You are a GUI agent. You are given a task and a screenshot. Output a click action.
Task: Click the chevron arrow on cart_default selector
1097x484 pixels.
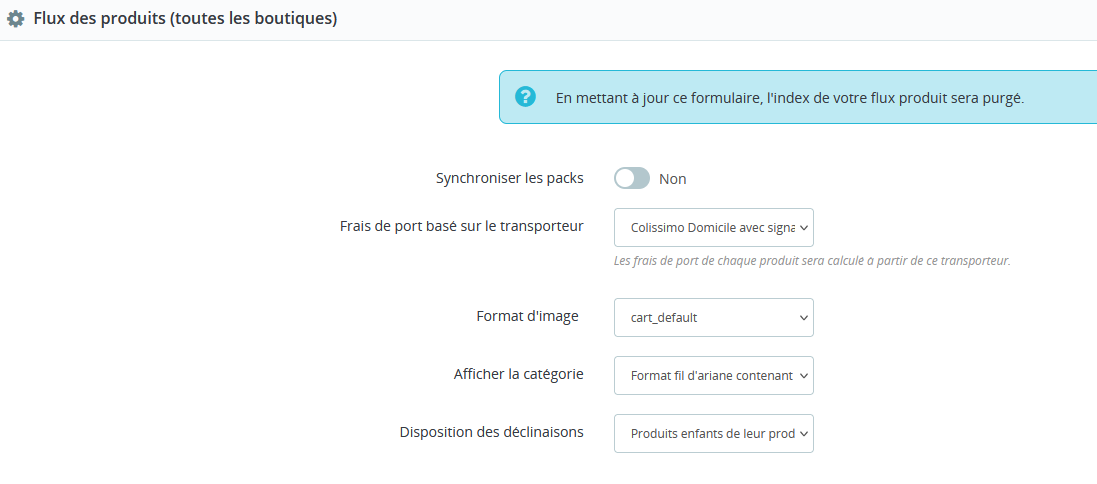click(x=803, y=318)
